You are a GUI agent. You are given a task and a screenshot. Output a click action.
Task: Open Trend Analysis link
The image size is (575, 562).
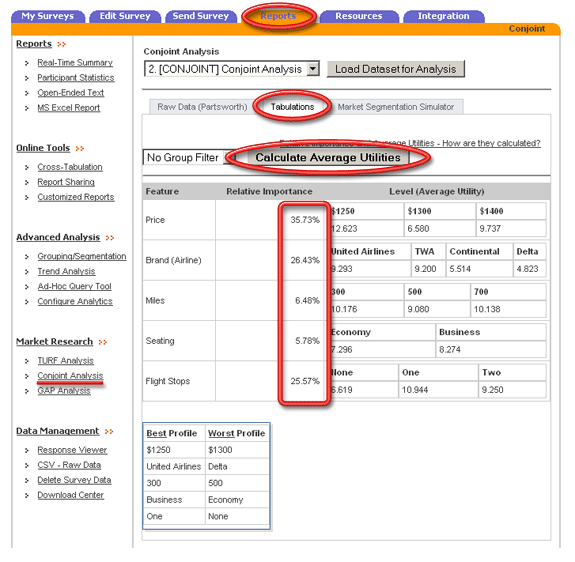tap(66, 271)
